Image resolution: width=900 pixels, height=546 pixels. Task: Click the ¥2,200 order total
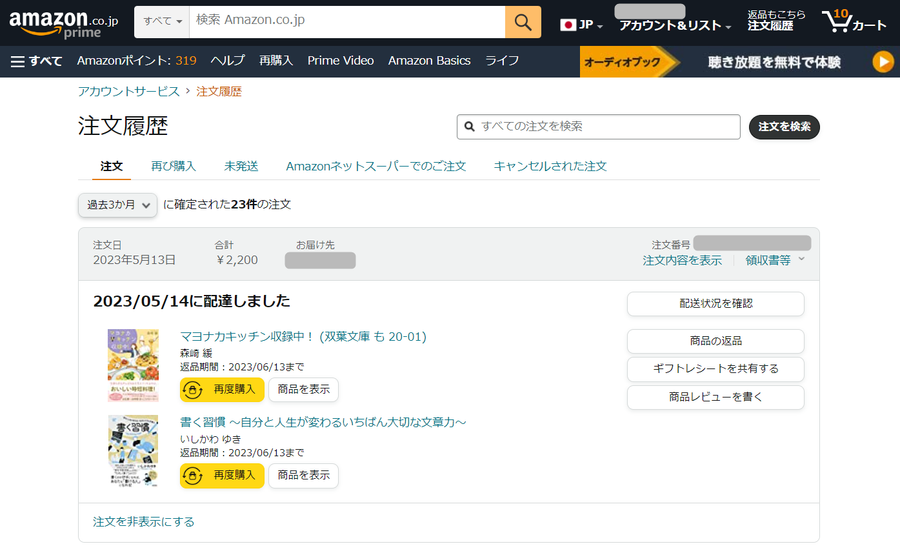[x=236, y=260]
